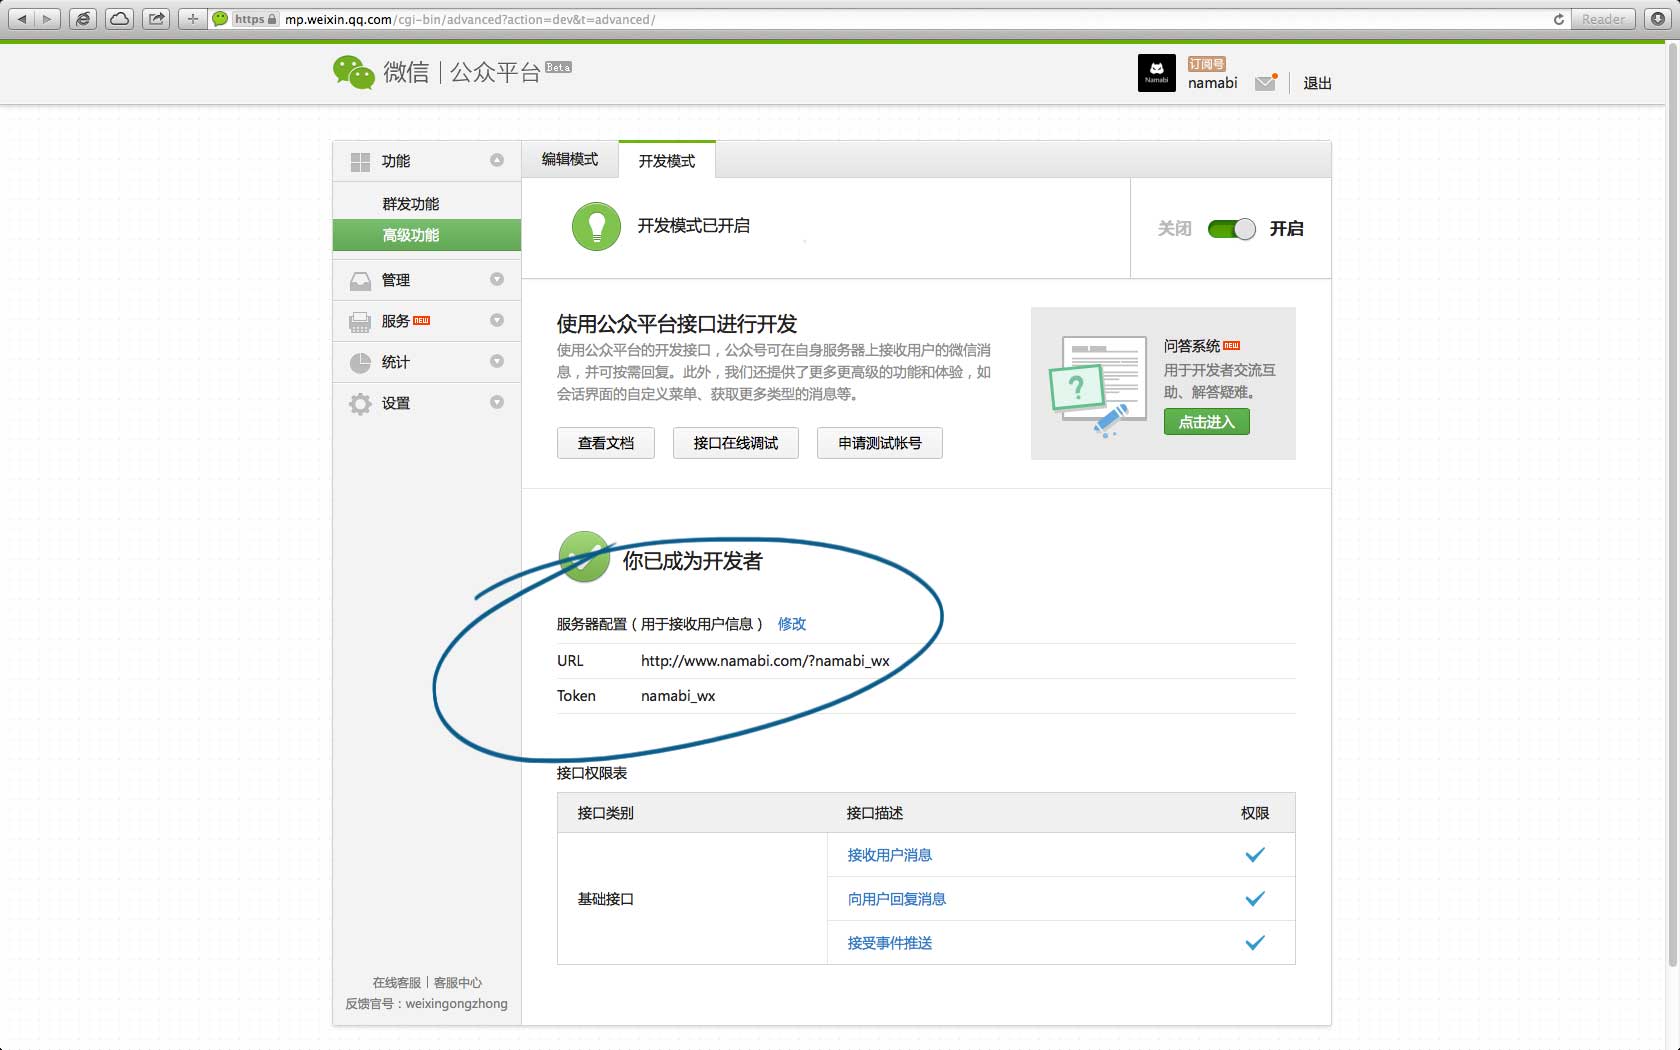Expand the 统计 sidebar section
1680x1050 pixels.
click(497, 361)
